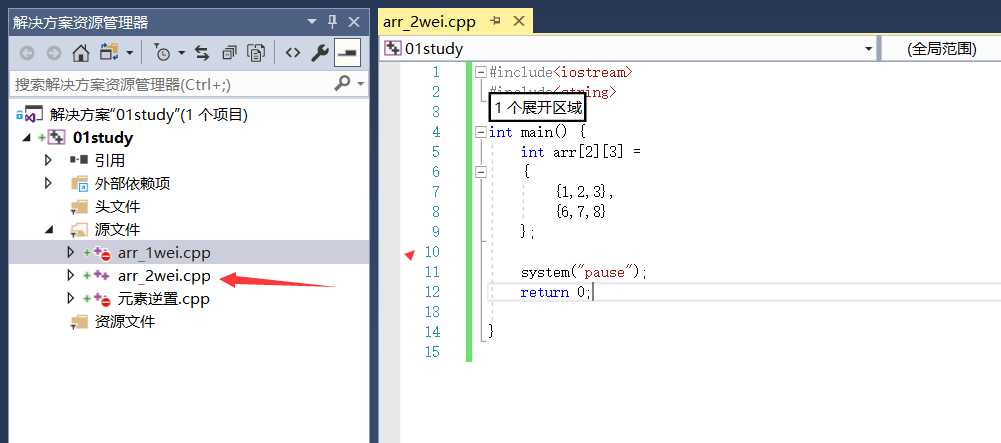Viewport: 1001px width, 443px height.
Task: Click the arr_2wei.cpp editor tab
Action: (429, 22)
